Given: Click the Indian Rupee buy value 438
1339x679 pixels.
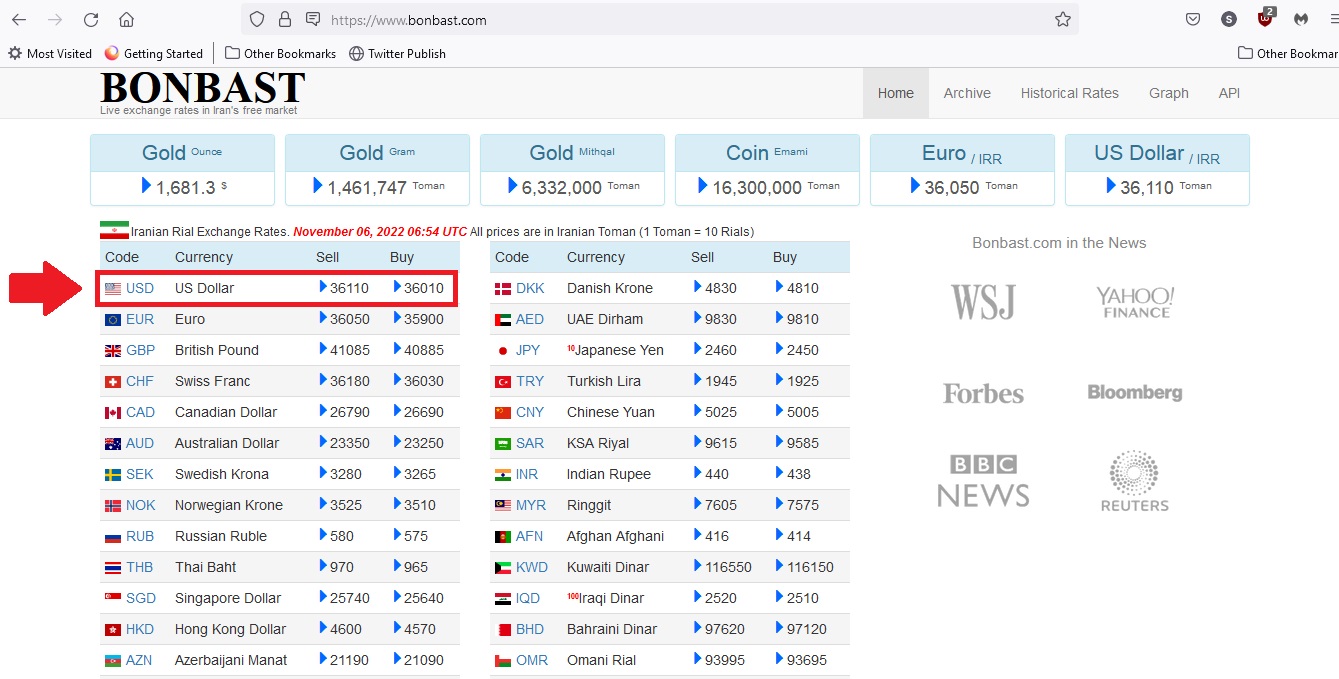Looking at the screenshot, I should point(799,474).
